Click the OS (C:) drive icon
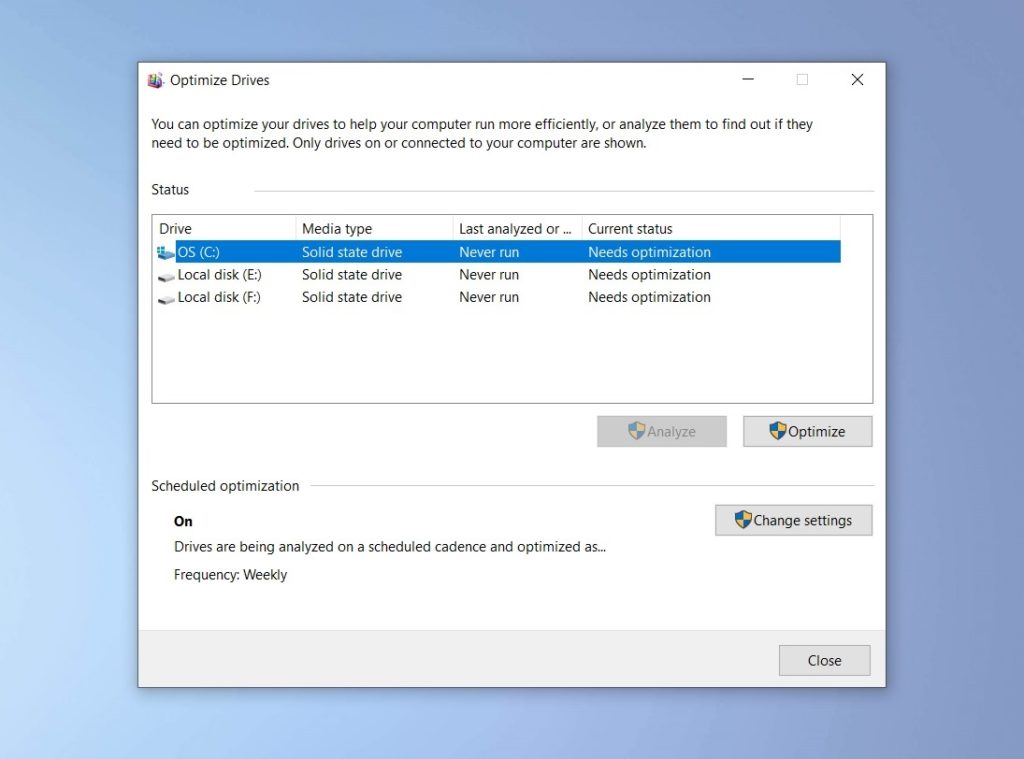Viewport: 1024px width, 759px height. pyautogui.click(x=167, y=252)
